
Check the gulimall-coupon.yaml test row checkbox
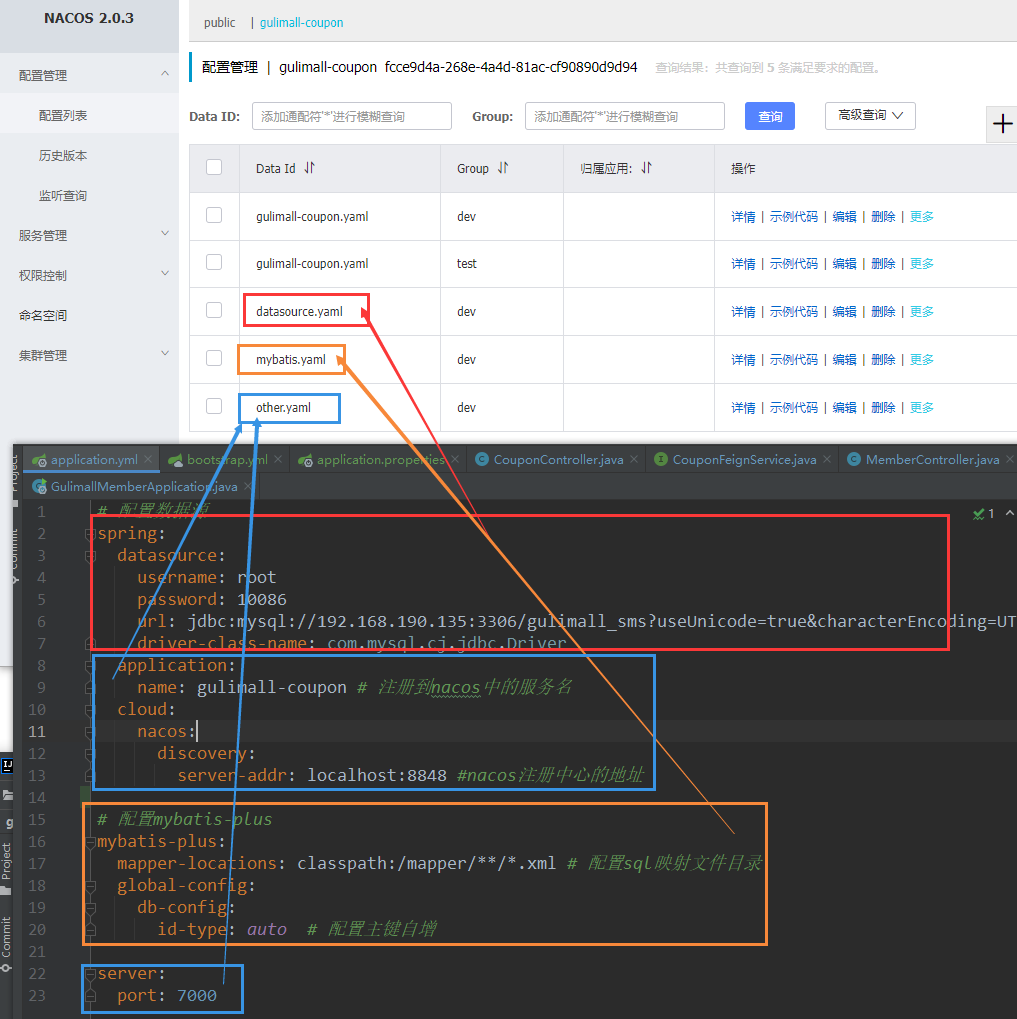click(x=214, y=263)
